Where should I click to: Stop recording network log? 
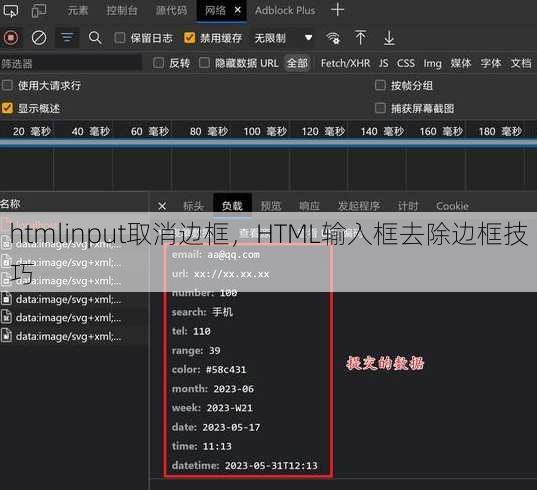(x=11, y=38)
